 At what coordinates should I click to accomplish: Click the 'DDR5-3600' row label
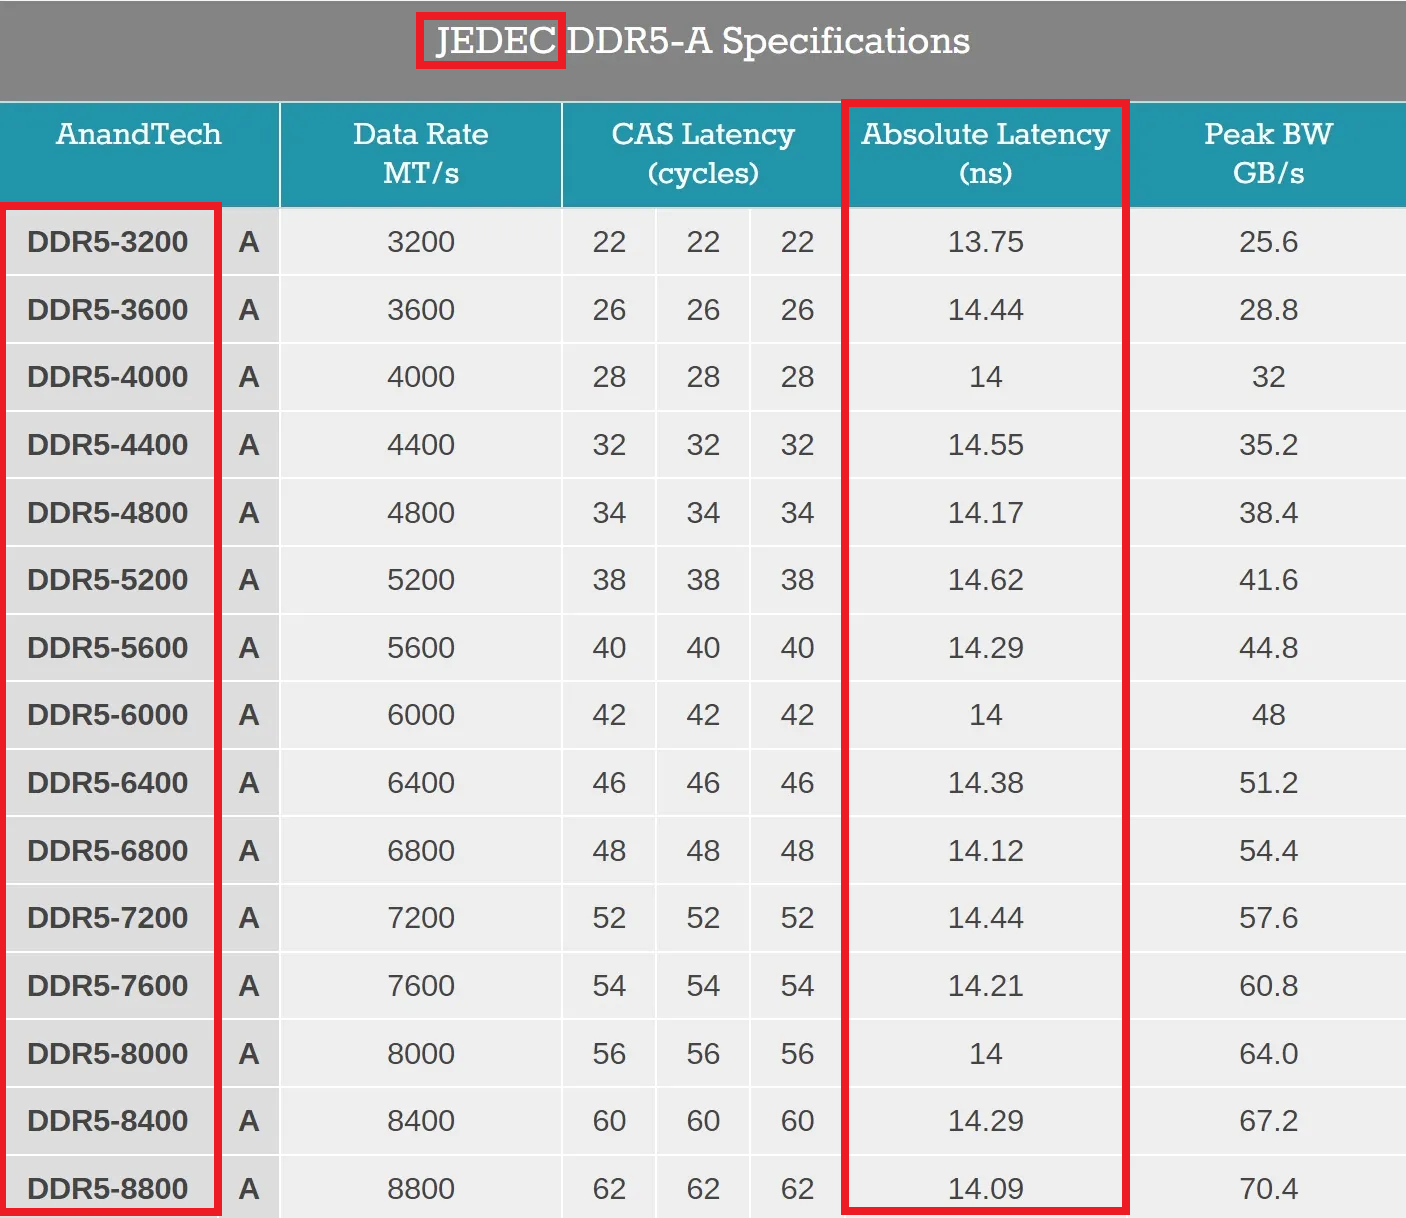(108, 310)
